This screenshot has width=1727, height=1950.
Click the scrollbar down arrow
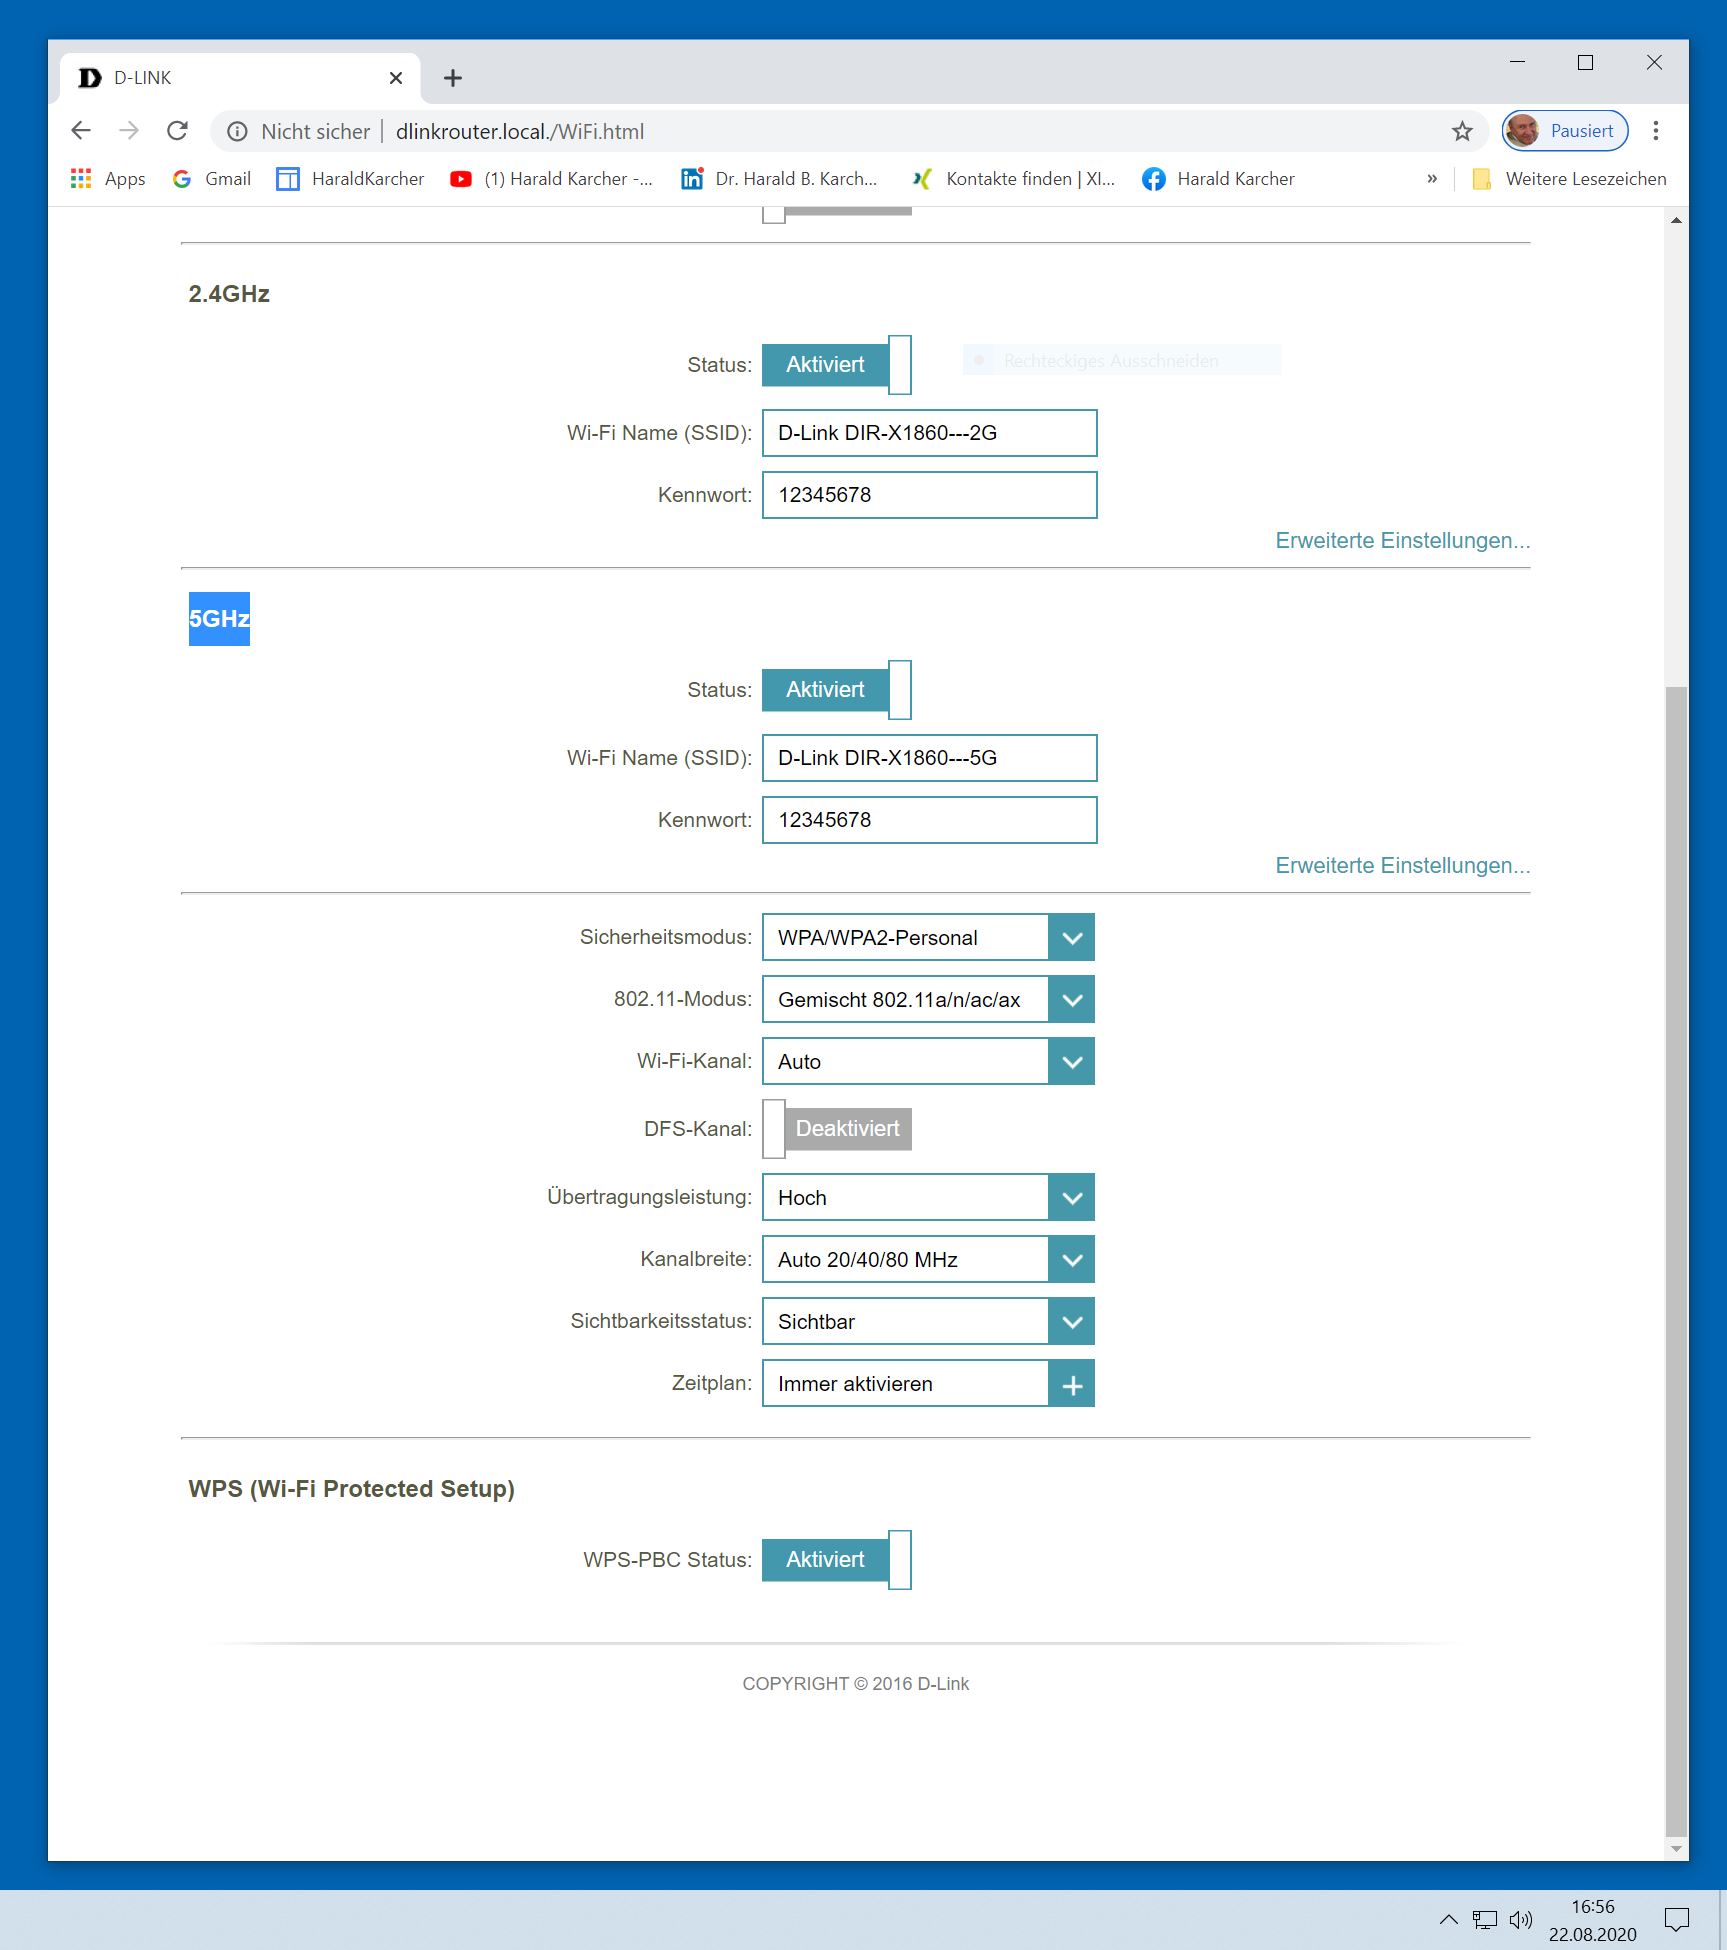click(x=1676, y=1848)
